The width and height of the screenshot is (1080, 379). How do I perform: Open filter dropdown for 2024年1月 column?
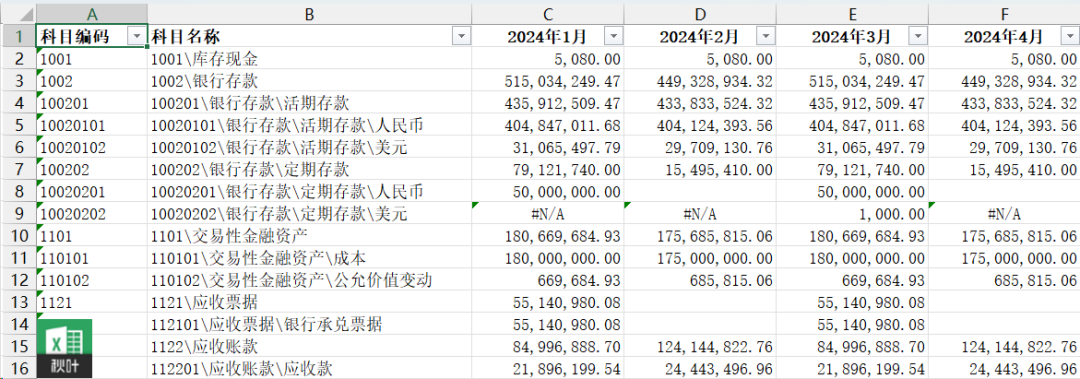point(613,37)
